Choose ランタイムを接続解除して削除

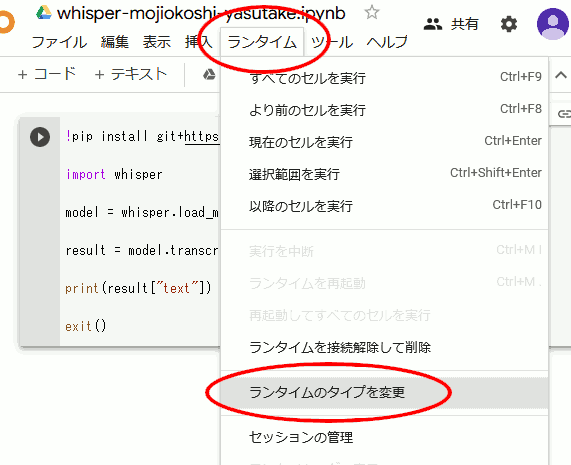385,347
